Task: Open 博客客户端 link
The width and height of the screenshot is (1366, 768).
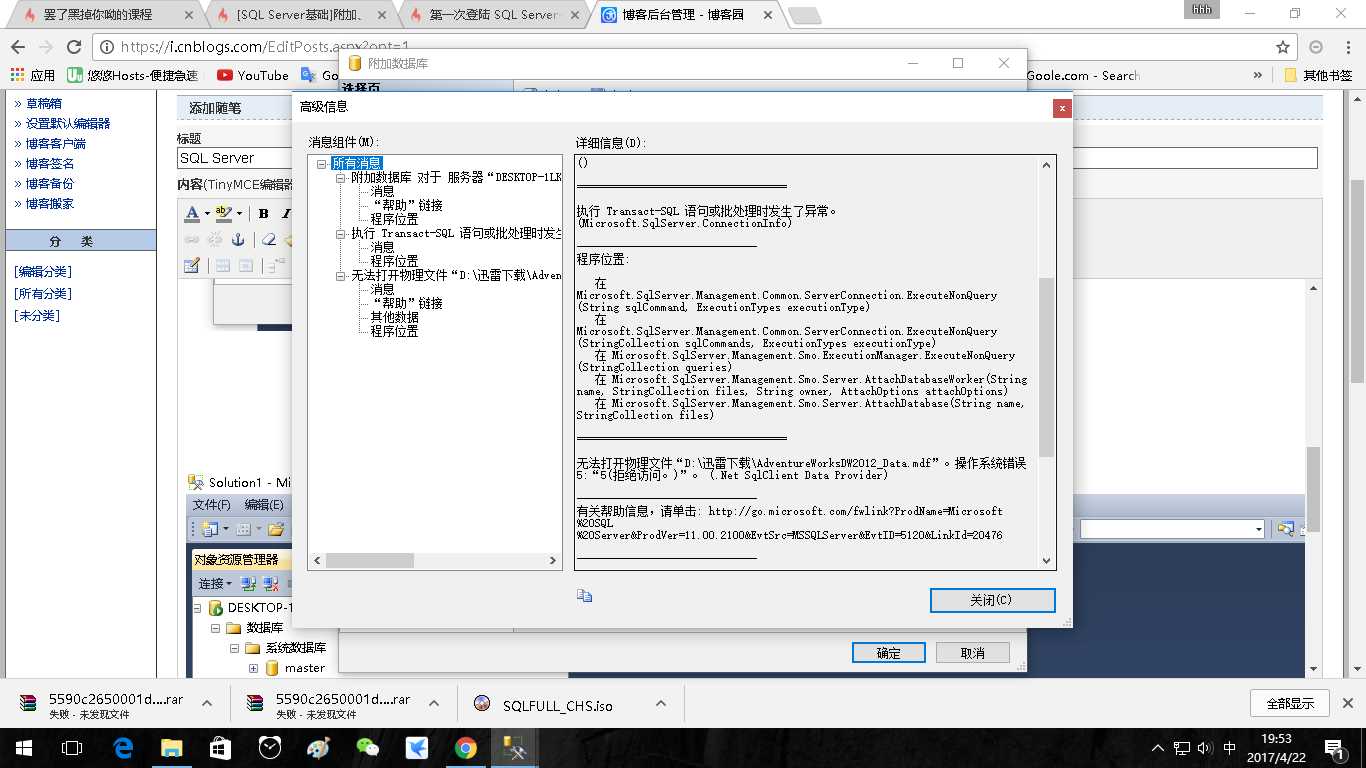Action: pyautogui.click(x=56, y=143)
